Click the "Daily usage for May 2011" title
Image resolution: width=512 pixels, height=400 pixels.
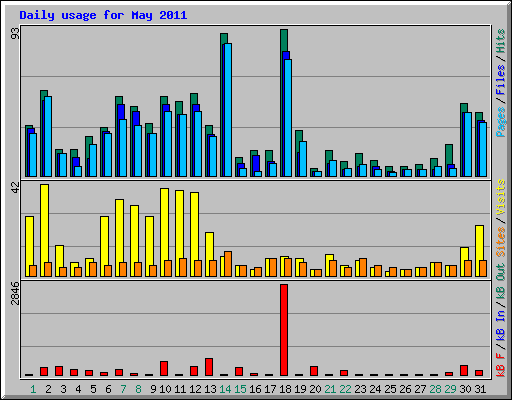(x=103, y=15)
